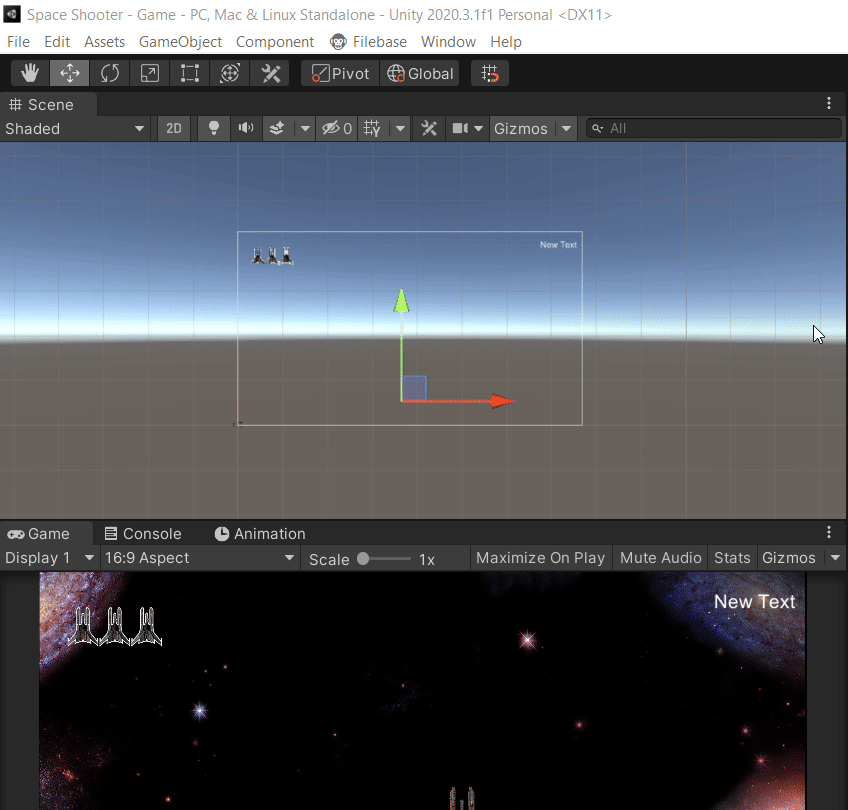This screenshot has height=810, width=848.
Task: Select the Rect Transform tool
Action: click(x=190, y=72)
